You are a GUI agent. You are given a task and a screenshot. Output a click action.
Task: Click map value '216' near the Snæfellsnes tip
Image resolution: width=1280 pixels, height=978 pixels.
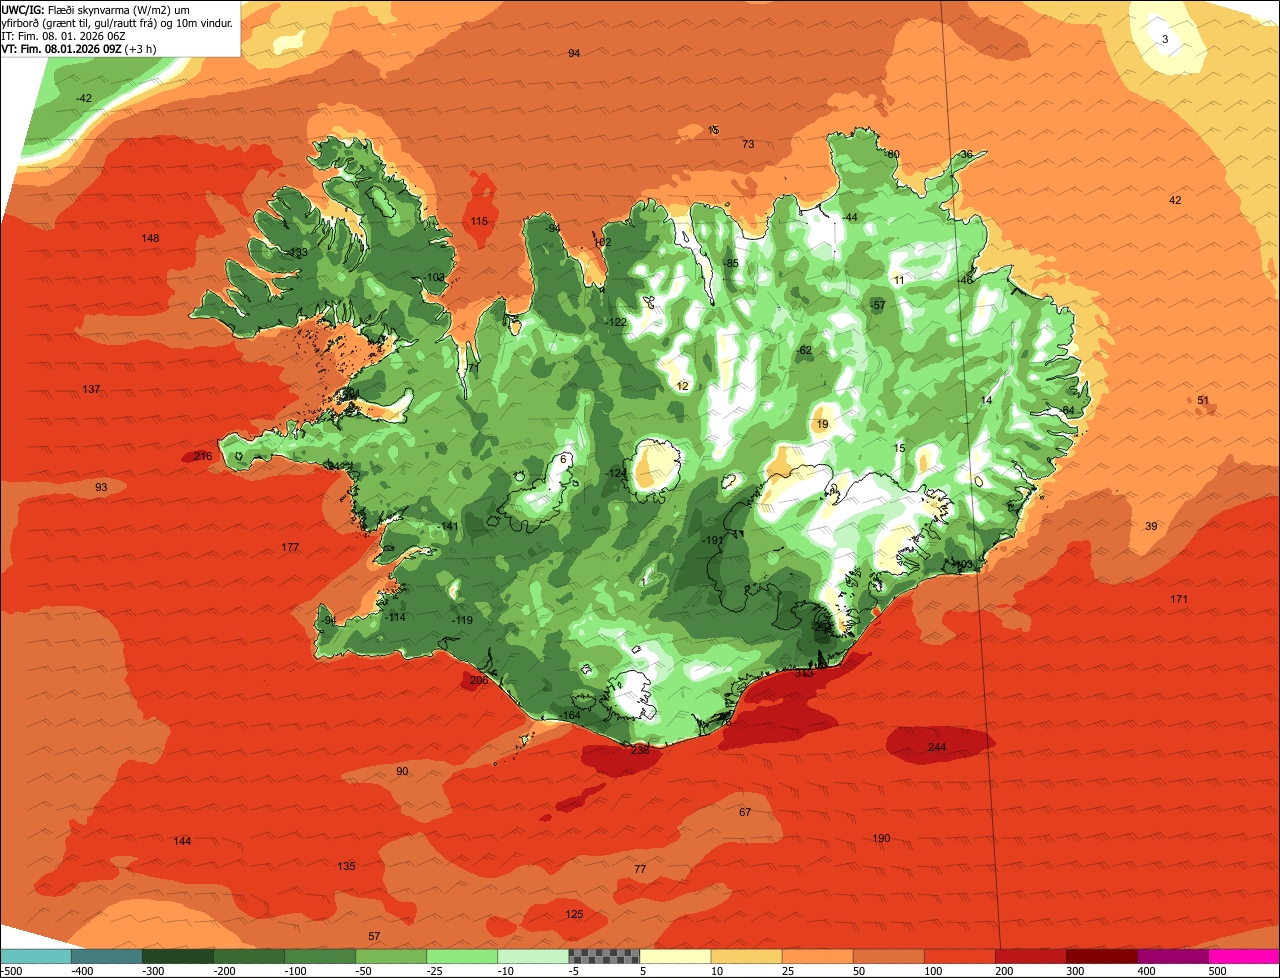click(x=203, y=456)
